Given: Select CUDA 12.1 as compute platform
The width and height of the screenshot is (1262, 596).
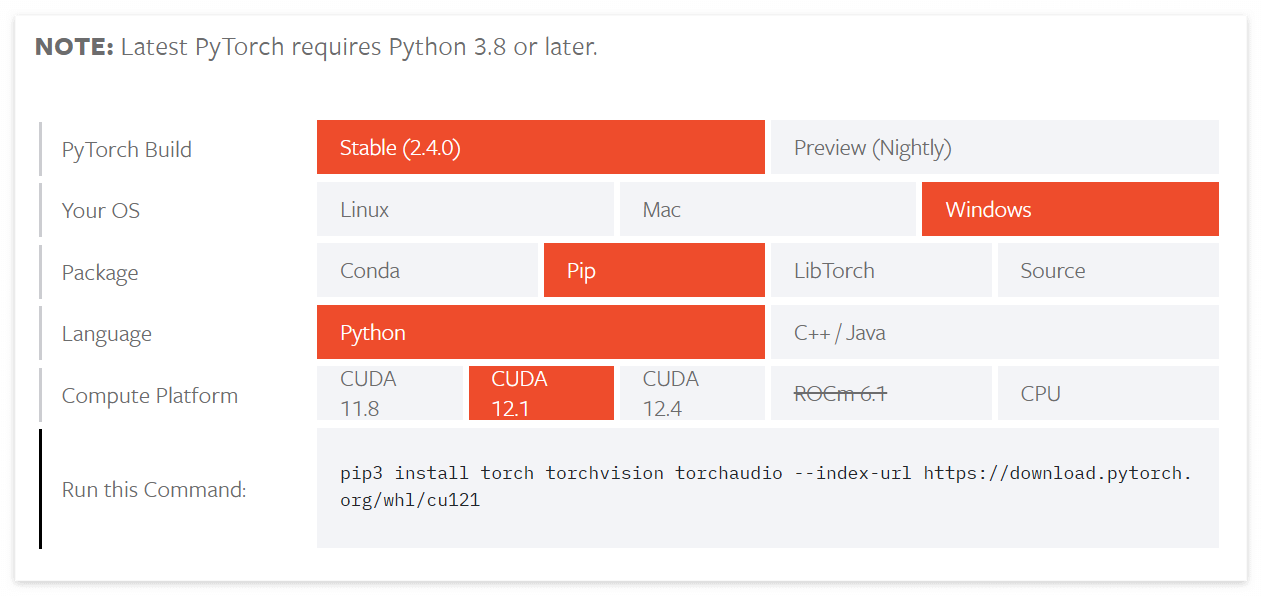Looking at the screenshot, I should click(x=541, y=392).
